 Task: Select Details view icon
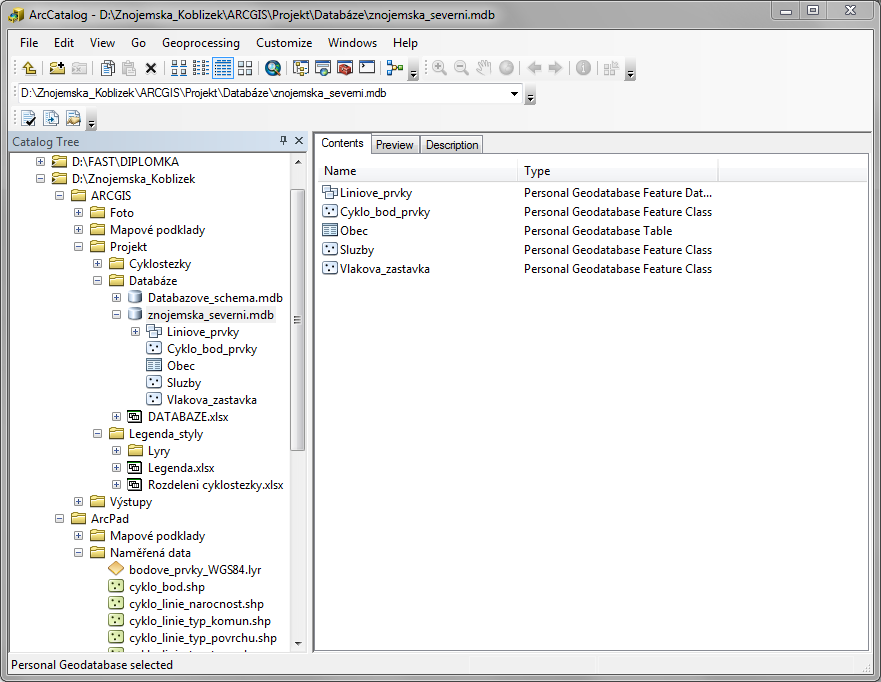pos(222,69)
